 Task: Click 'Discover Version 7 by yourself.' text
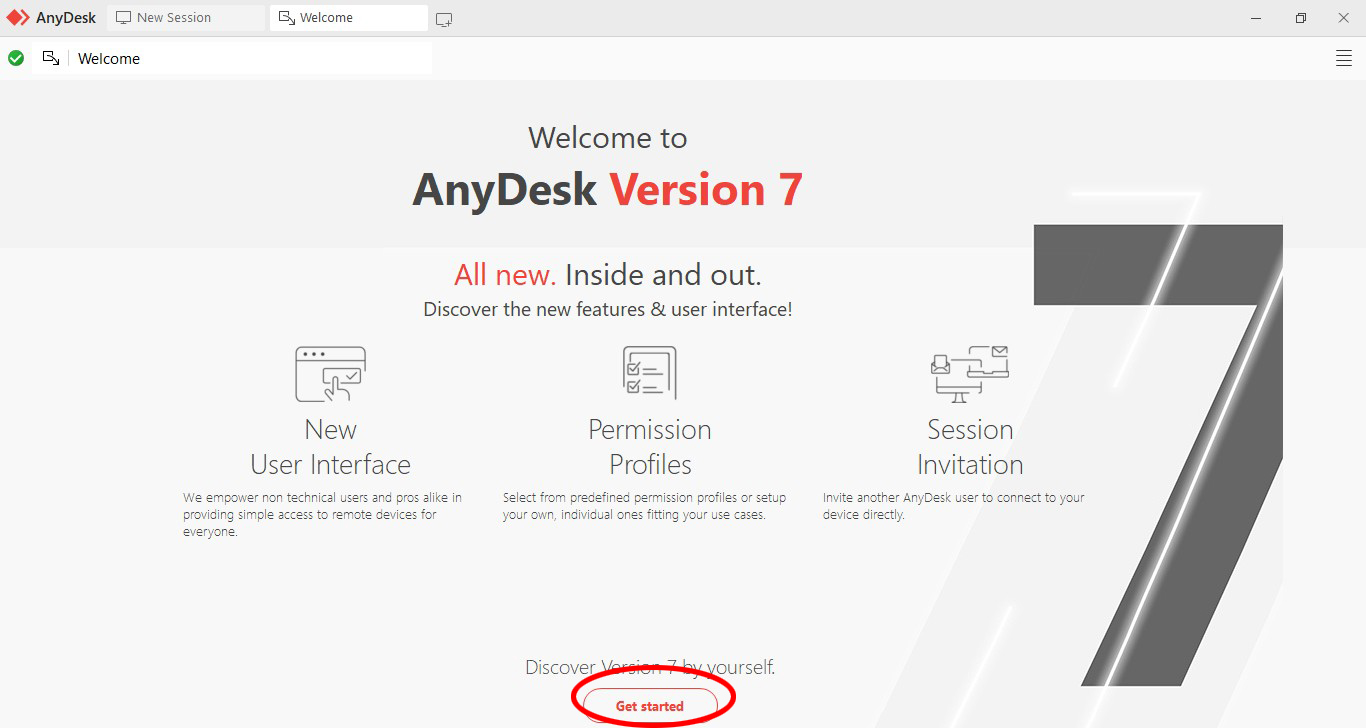coord(650,667)
